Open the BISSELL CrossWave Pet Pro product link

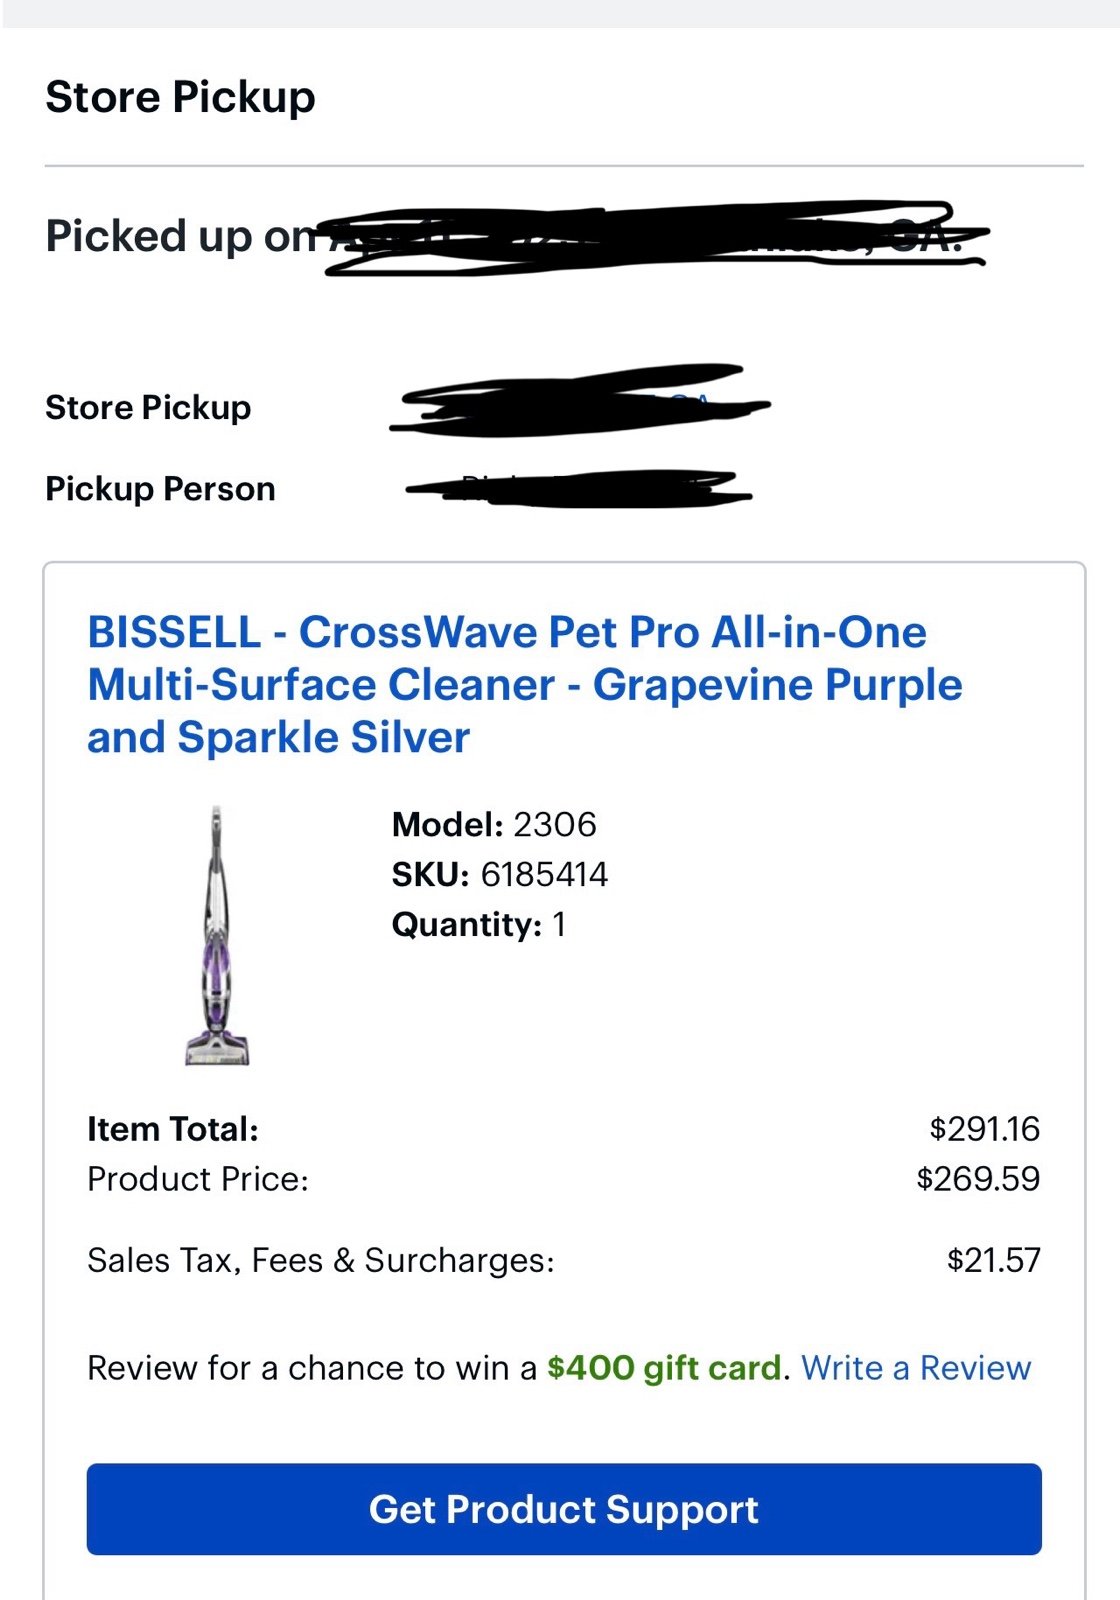pyautogui.click(x=525, y=685)
